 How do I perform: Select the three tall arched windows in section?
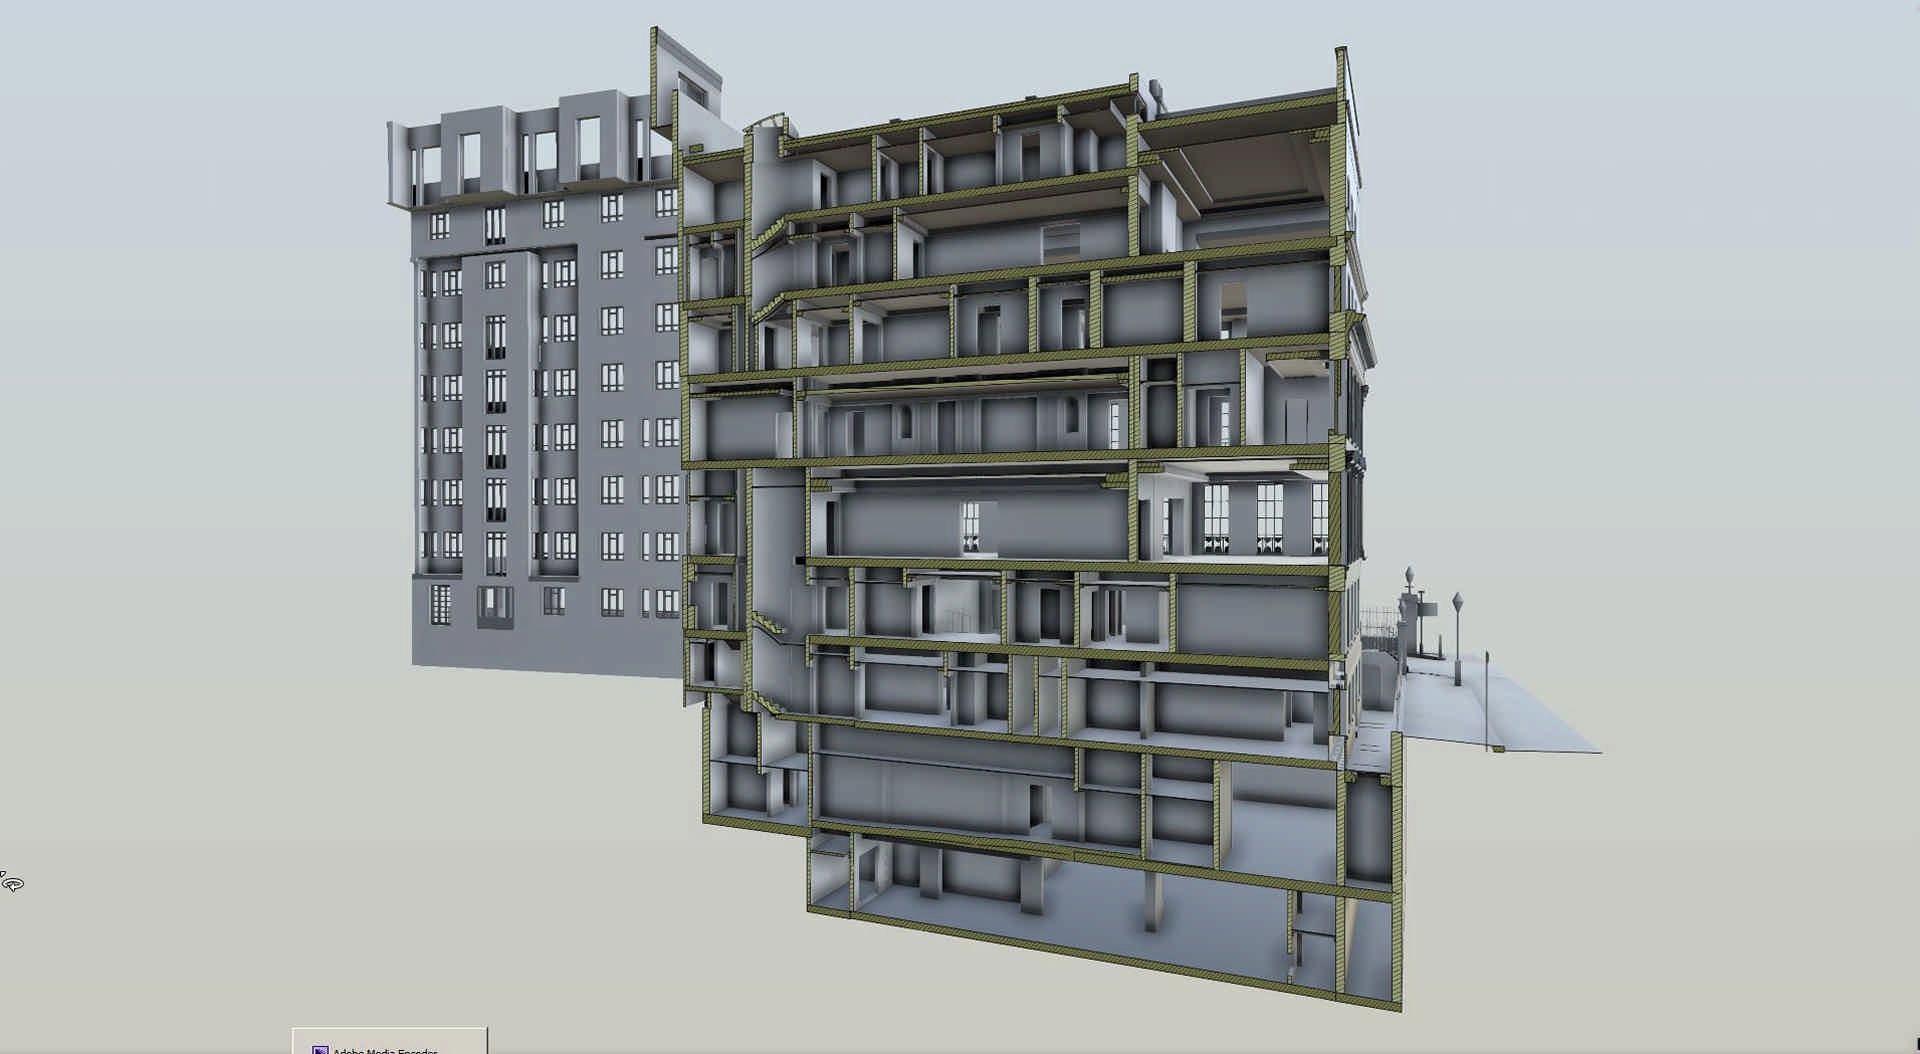pos(1266,518)
